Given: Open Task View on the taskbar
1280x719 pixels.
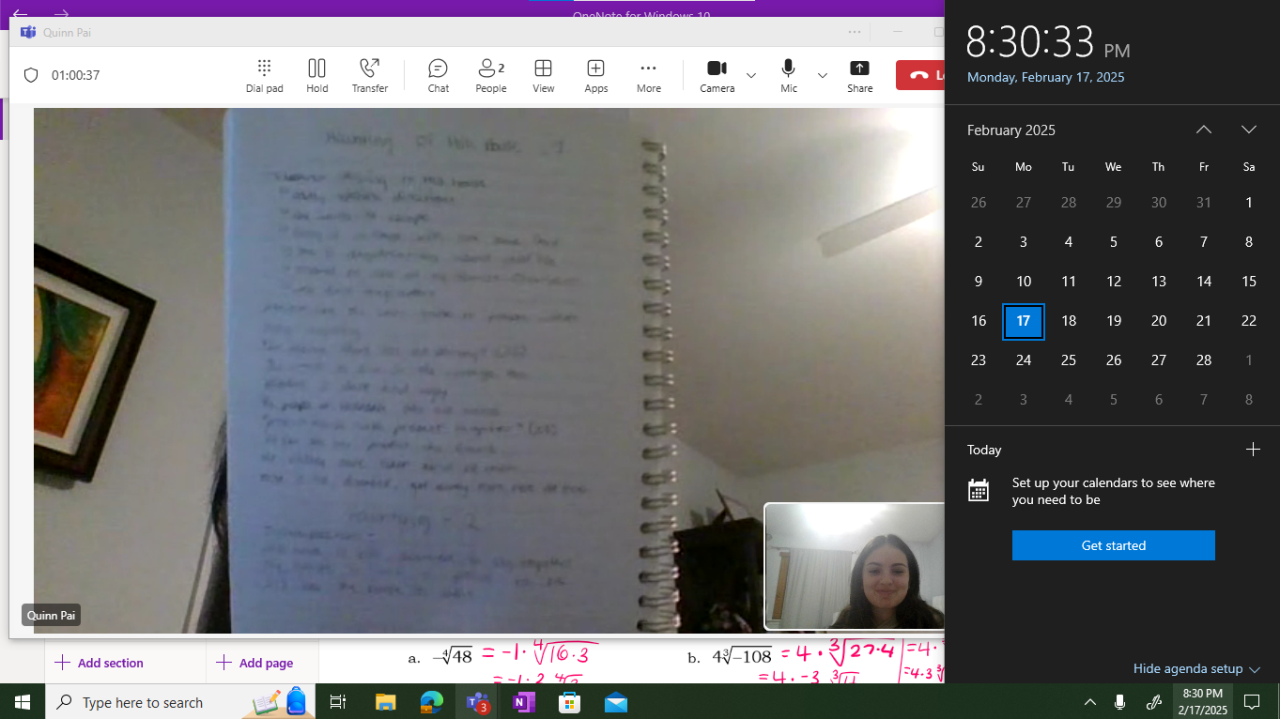Looking at the screenshot, I should click(x=338, y=702).
